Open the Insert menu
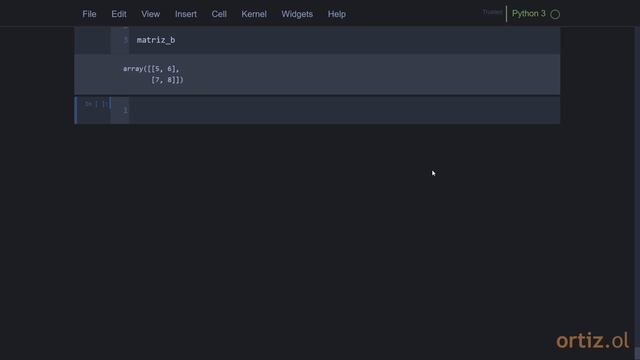 (186, 14)
